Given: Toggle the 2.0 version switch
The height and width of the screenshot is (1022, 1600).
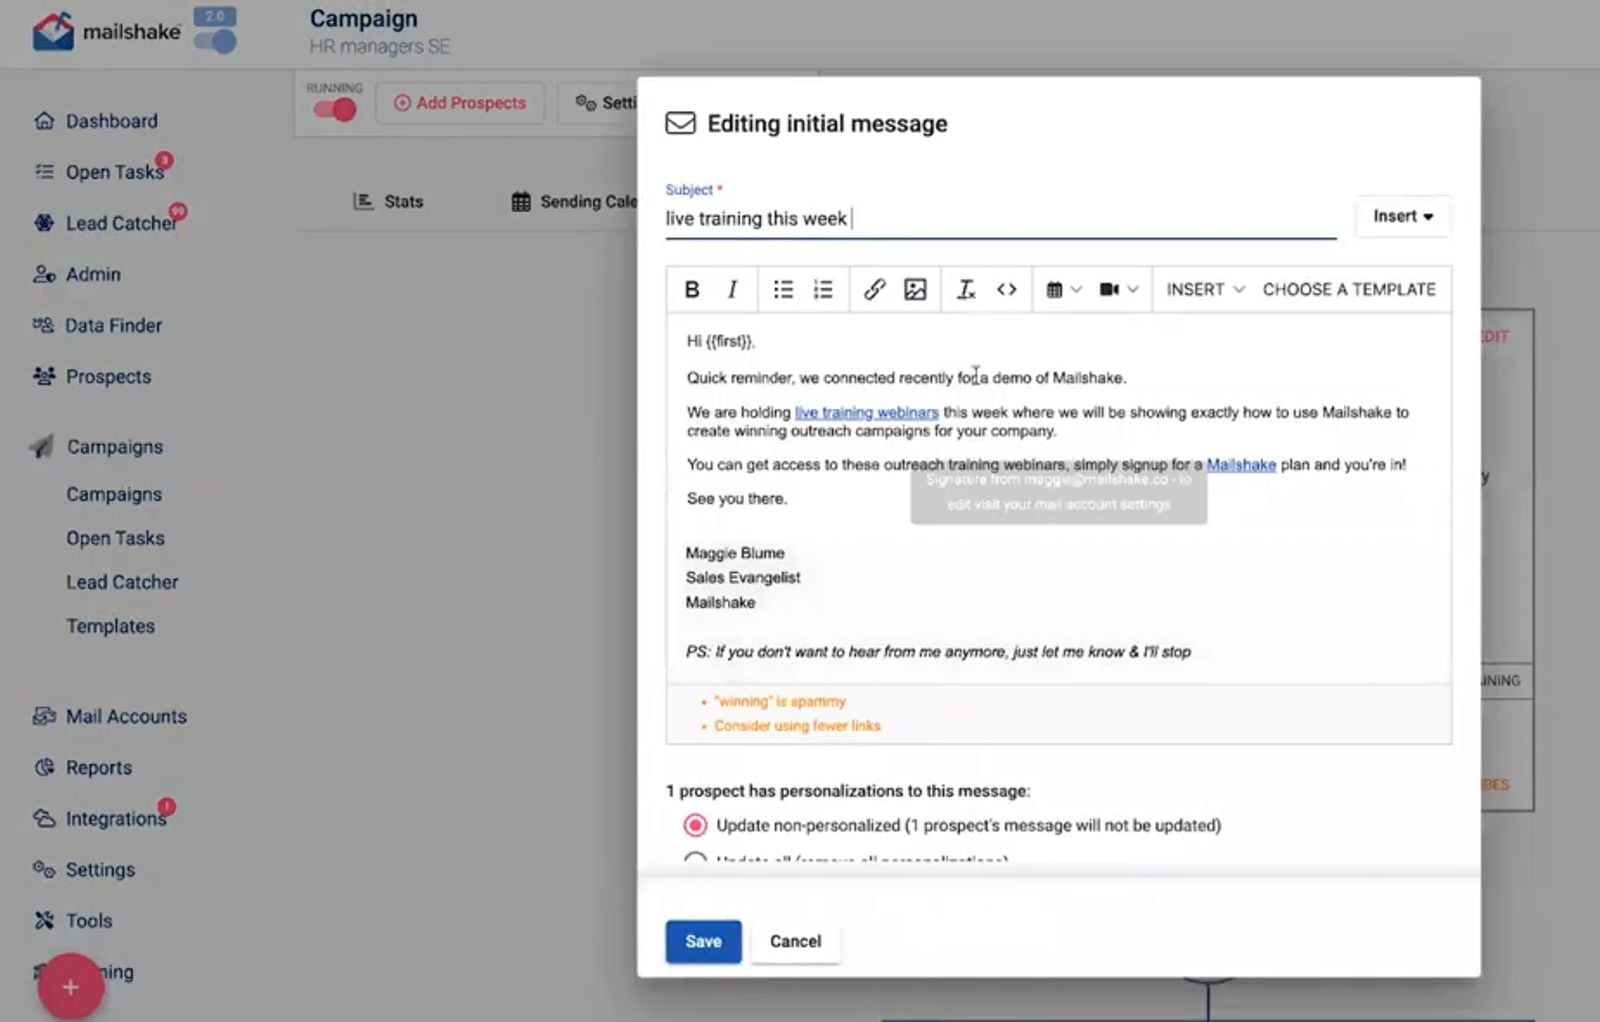Looking at the screenshot, I should coord(215,41).
